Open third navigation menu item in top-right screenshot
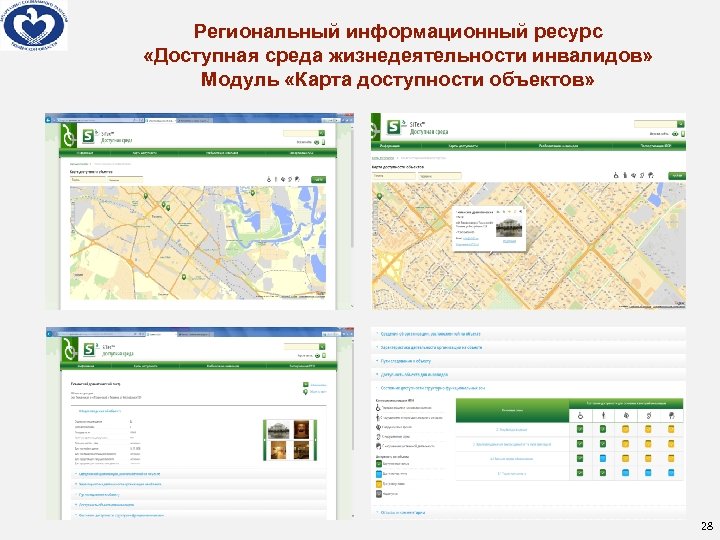Screen dimensions: 720x540 [558, 146]
